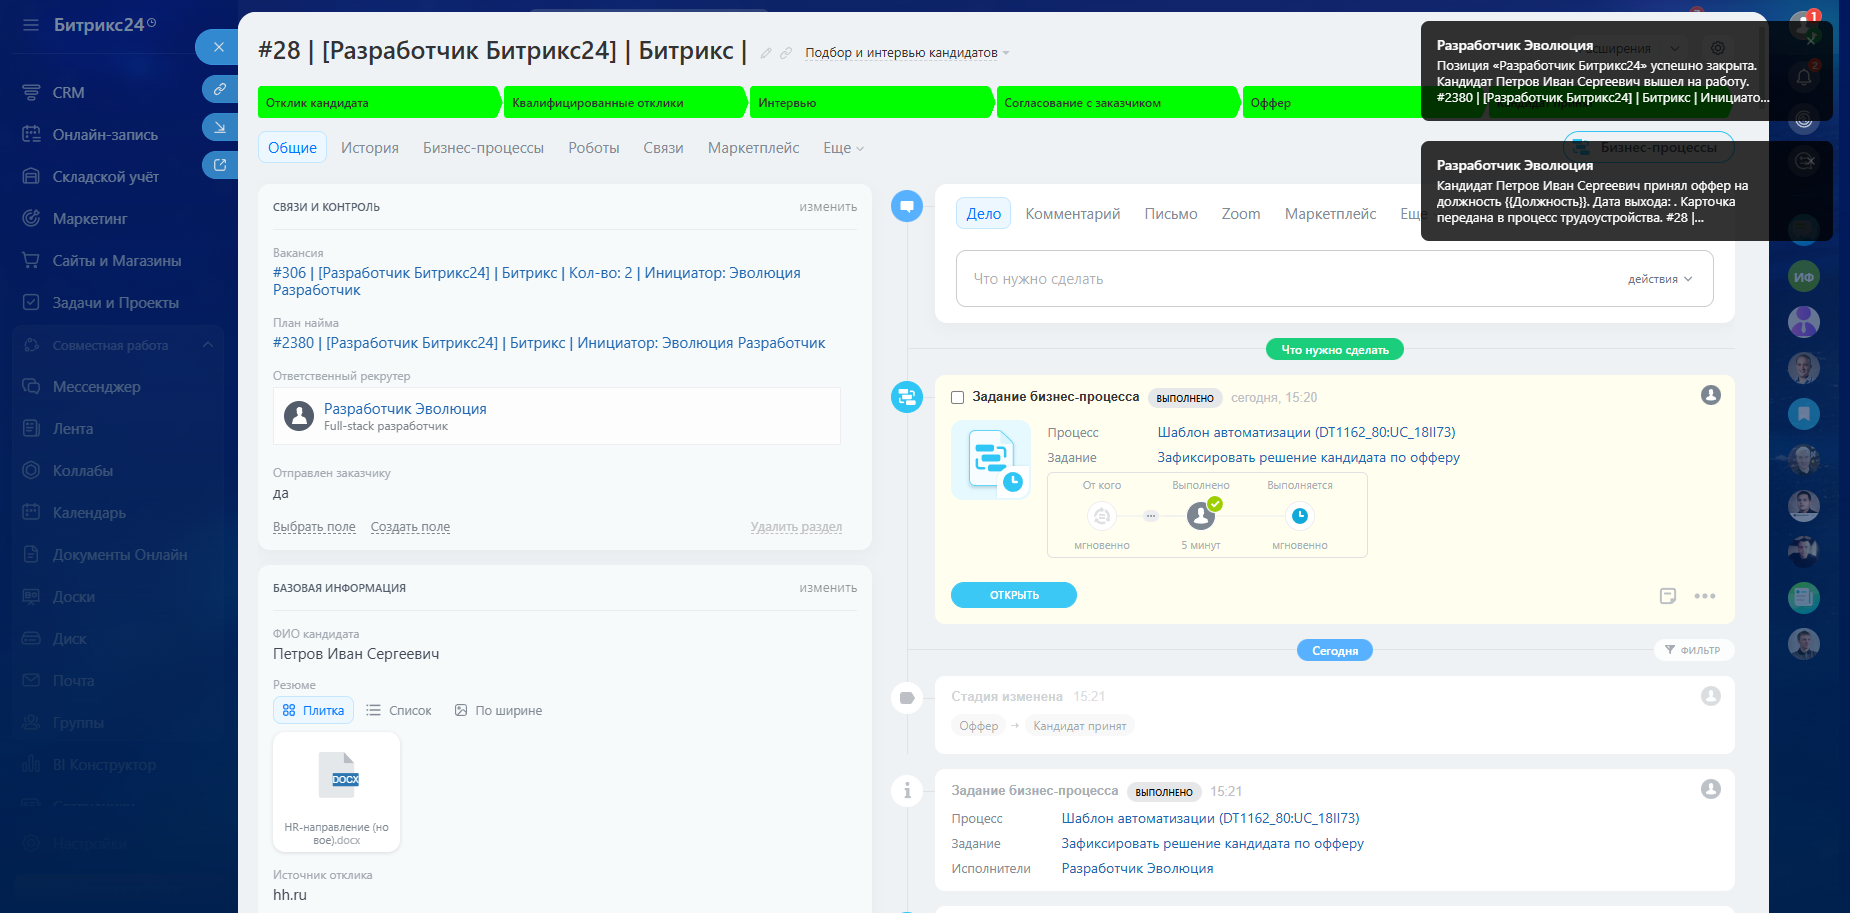The height and width of the screenshot is (913, 1850).
Task: Open the three-dots menu on the task card
Action: (1705, 596)
